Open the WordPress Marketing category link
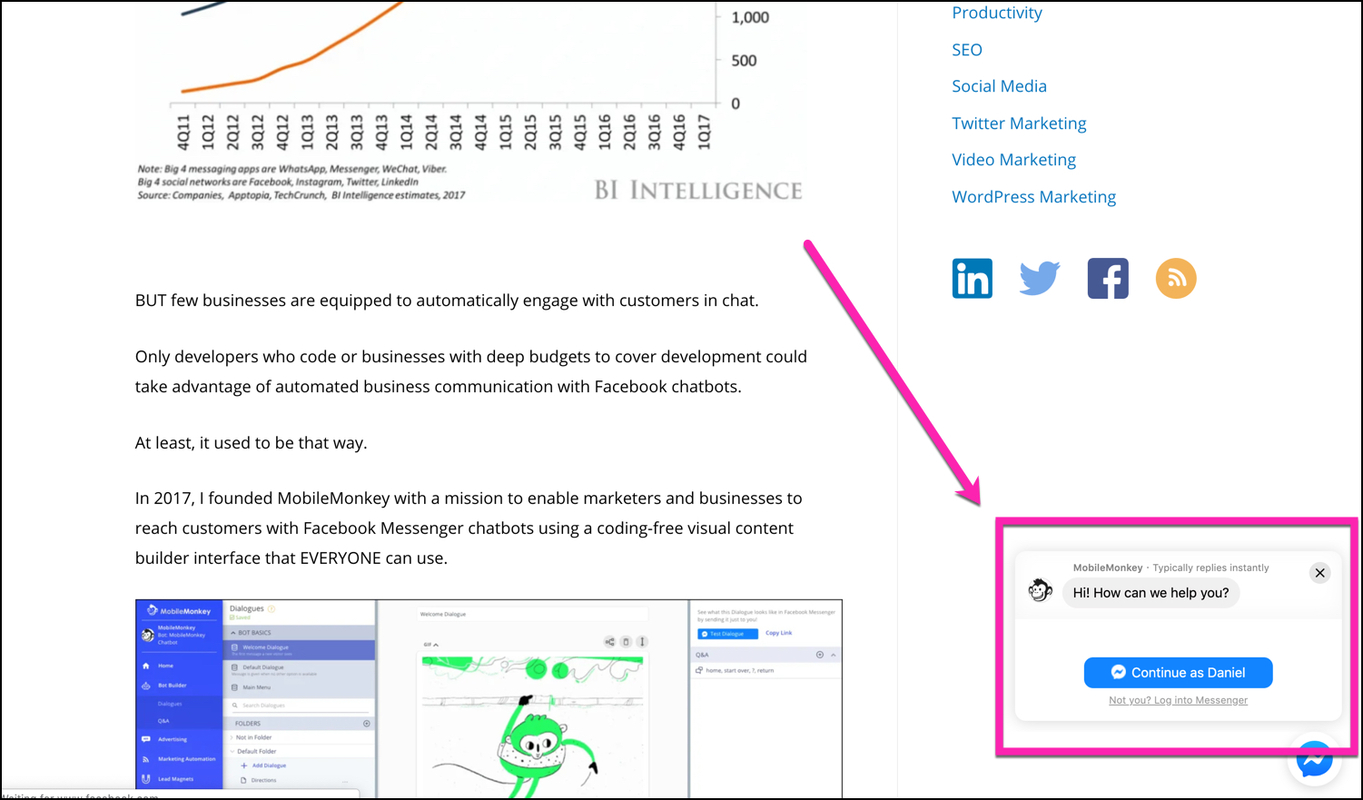 point(1033,197)
